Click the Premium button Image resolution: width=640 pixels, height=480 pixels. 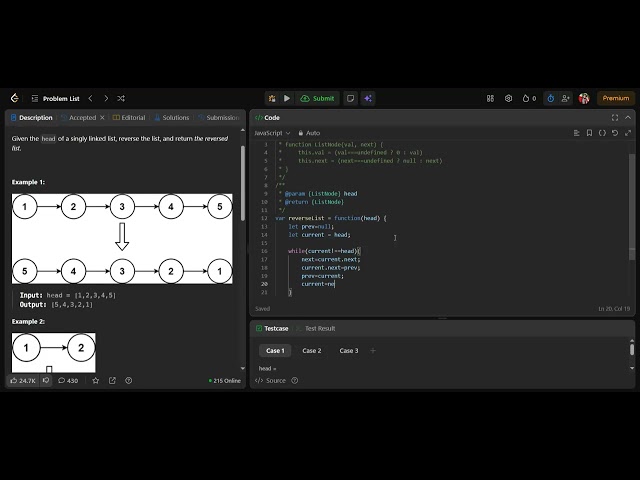(616, 98)
